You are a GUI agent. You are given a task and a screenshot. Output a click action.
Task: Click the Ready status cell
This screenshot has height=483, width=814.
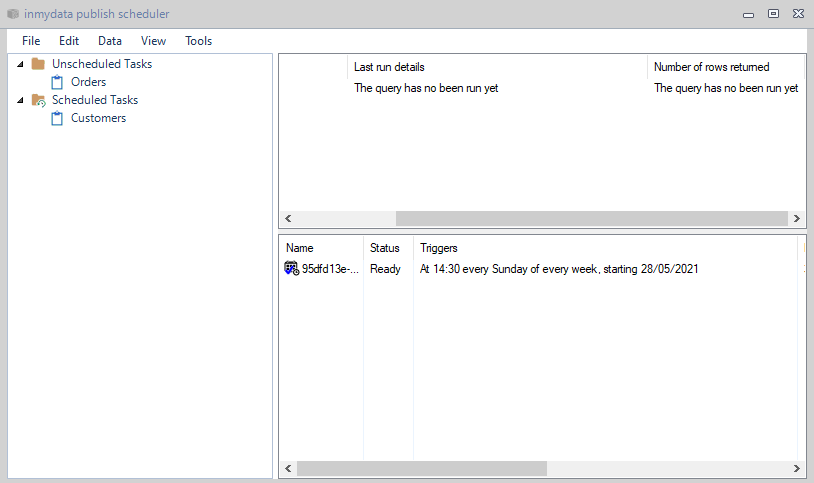point(385,269)
